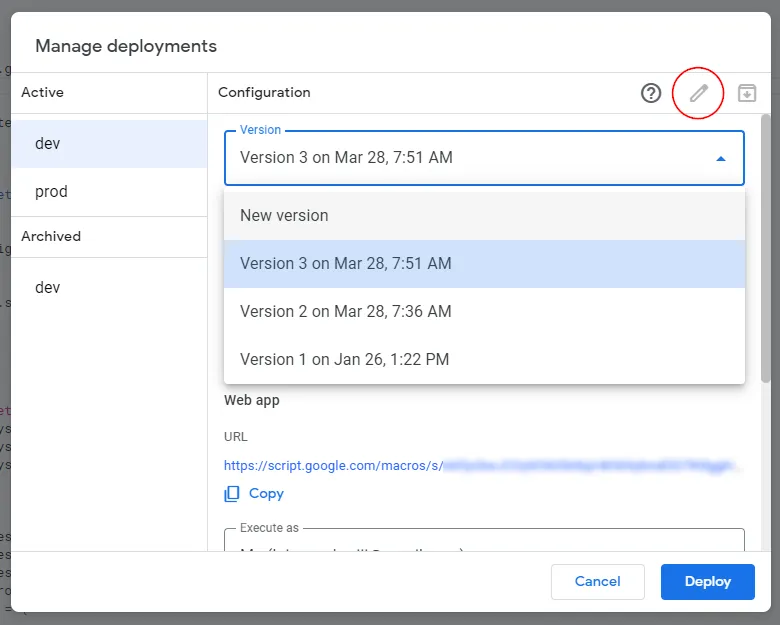The height and width of the screenshot is (625, 780).
Task: Click the configuration panel vertical scrollbar
Action: point(765,250)
